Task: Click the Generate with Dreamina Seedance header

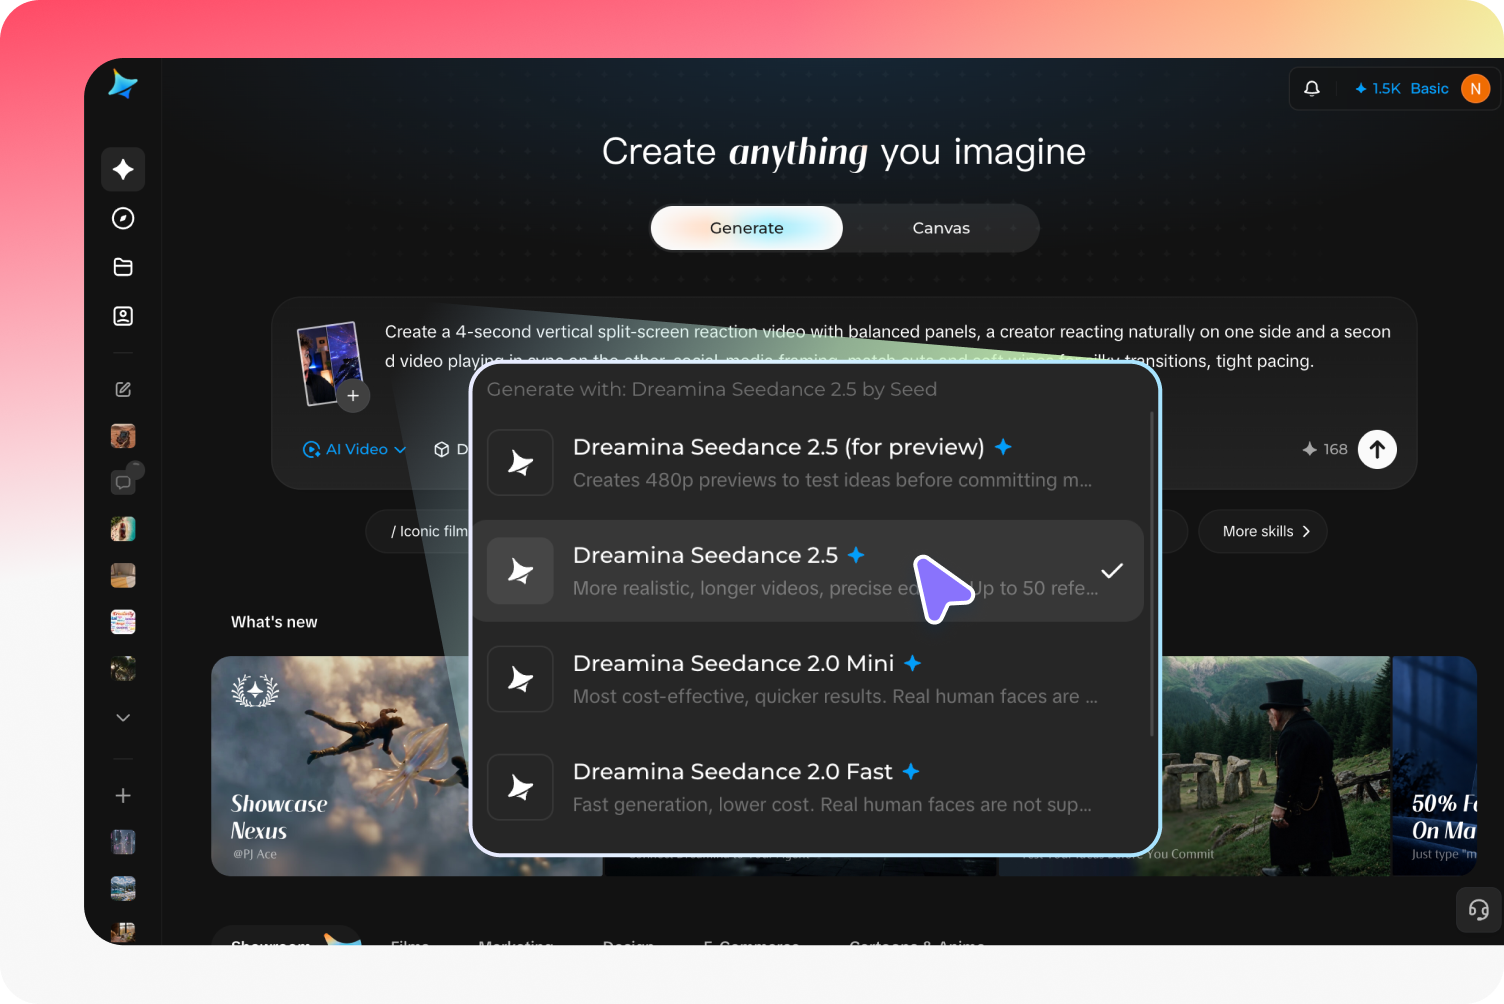Action: (x=712, y=389)
